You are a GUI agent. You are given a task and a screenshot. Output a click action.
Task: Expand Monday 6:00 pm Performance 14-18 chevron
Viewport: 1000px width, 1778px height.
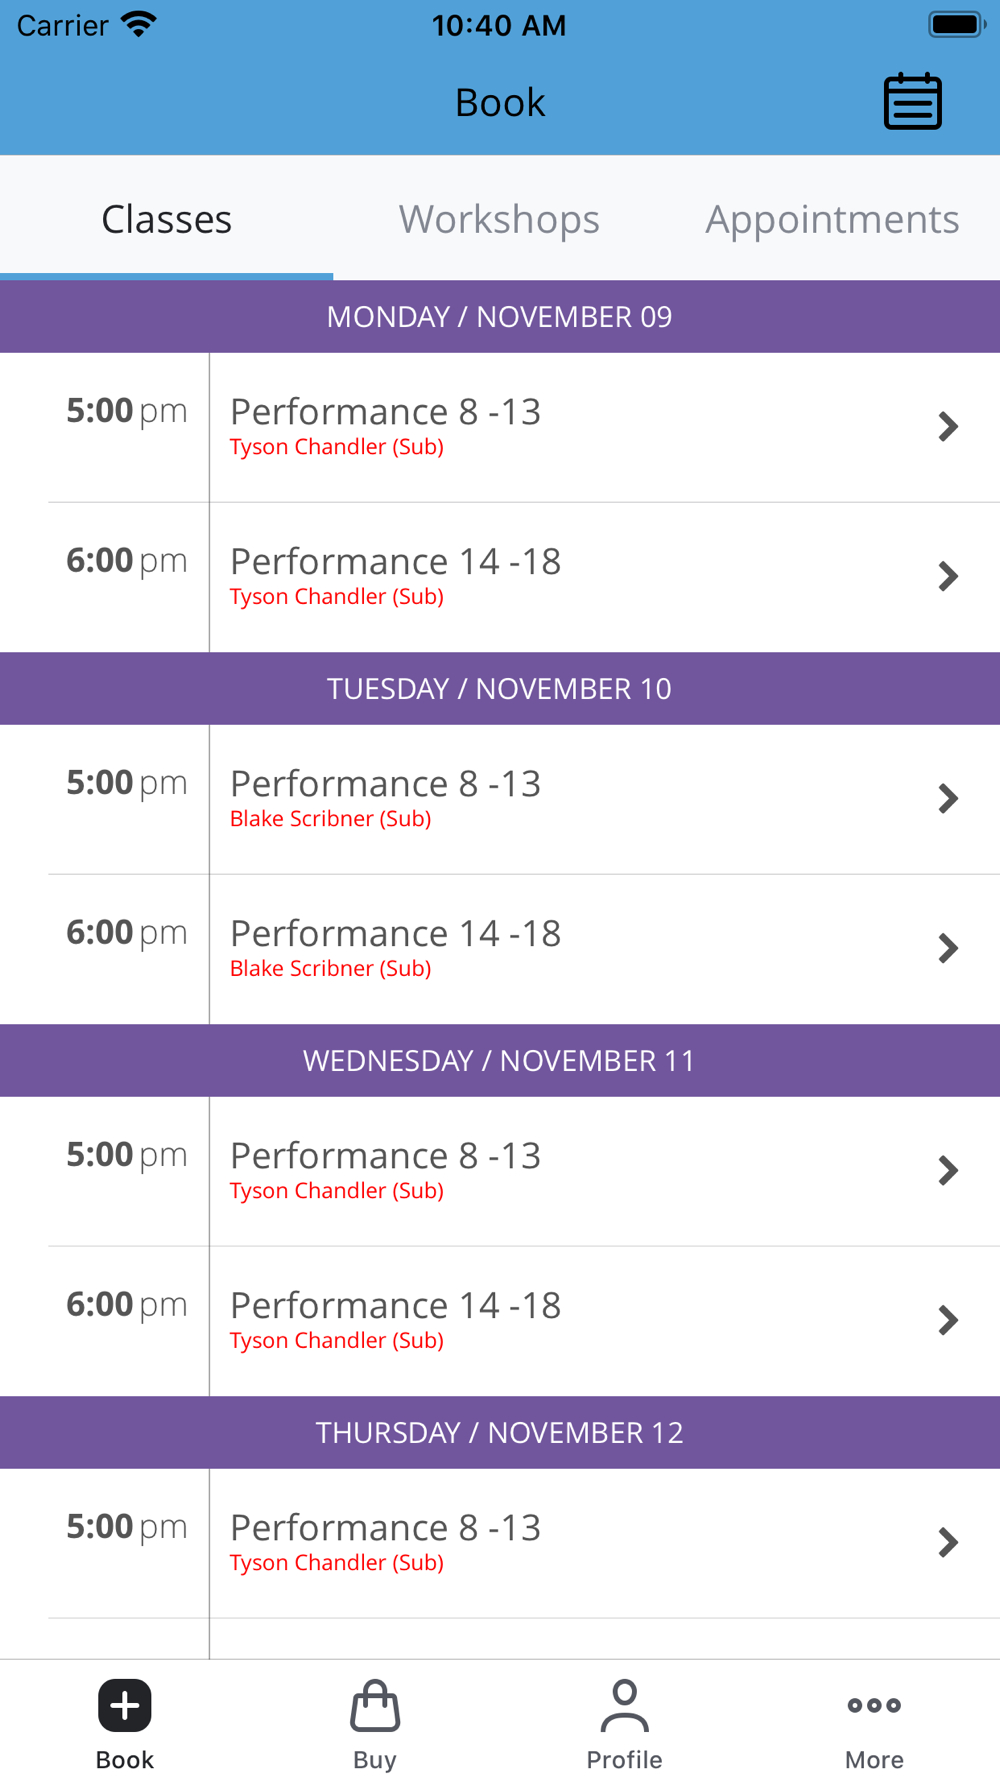pyautogui.click(x=948, y=577)
